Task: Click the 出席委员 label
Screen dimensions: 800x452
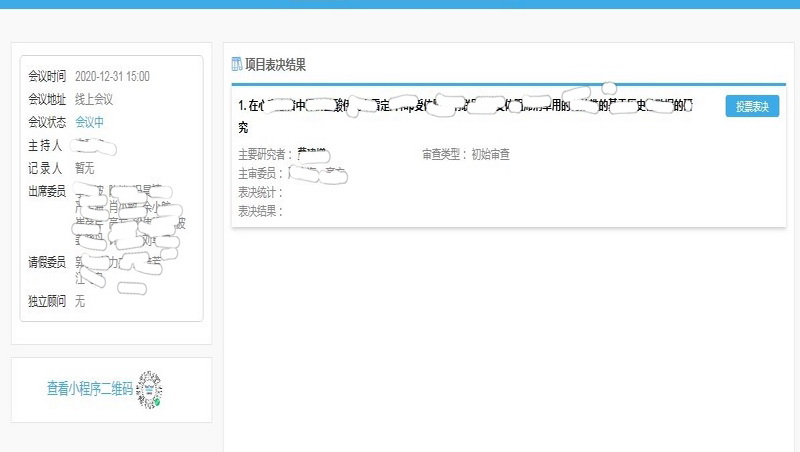Action: [47, 191]
